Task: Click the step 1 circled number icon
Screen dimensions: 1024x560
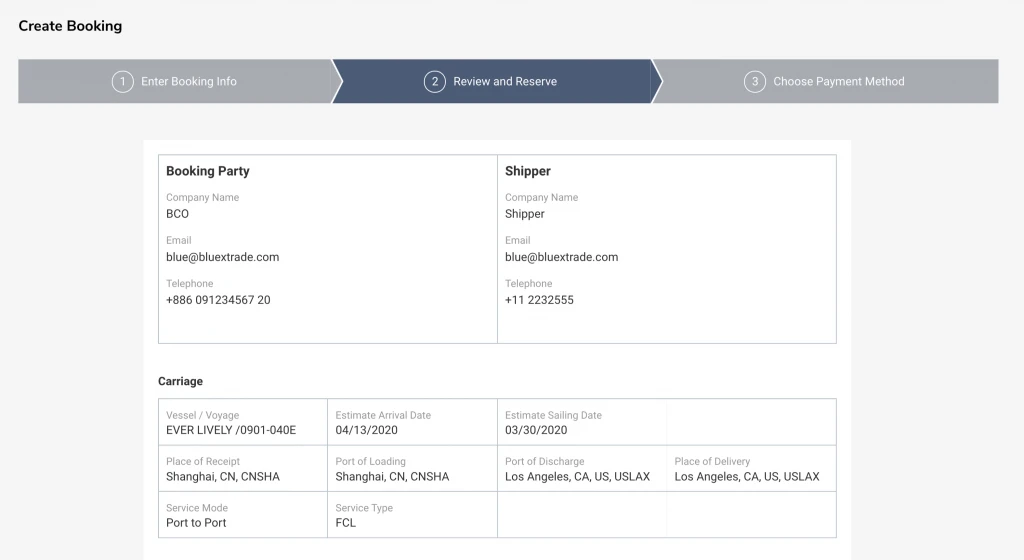Action: [x=122, y=81]
